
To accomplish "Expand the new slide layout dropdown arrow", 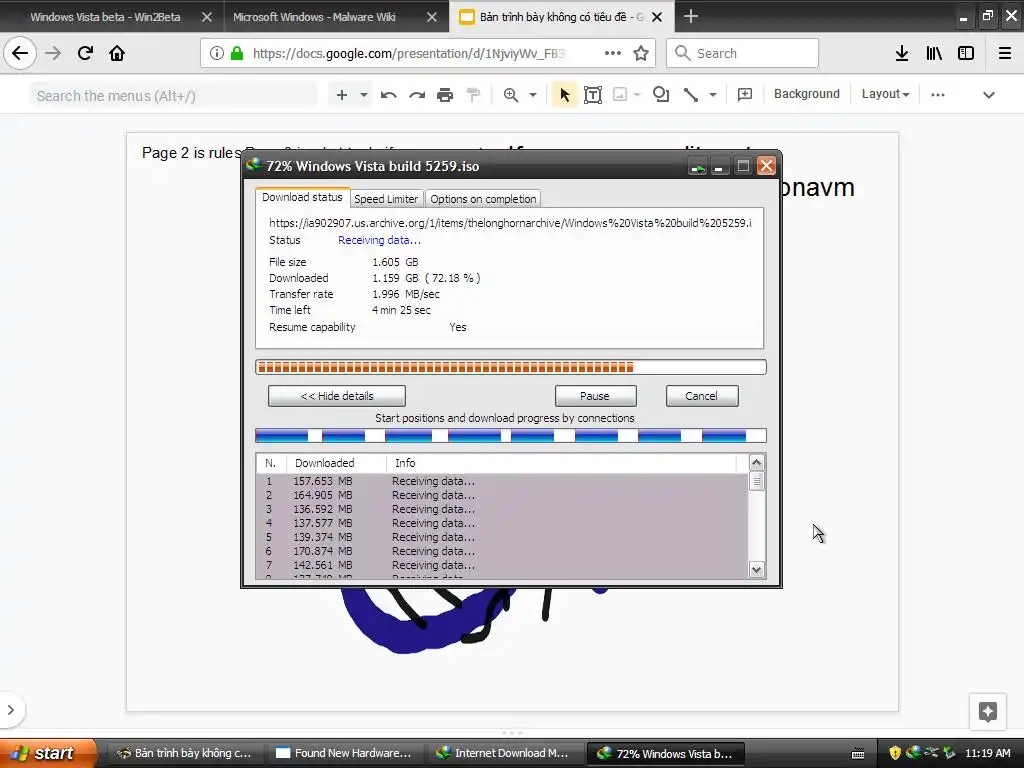I will (x=364, y=95).
